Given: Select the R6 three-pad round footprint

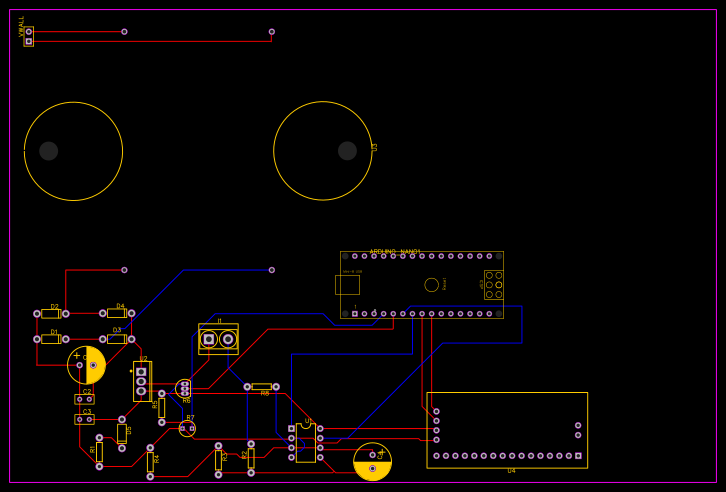Looking at the screenshot, I should click(184, 389).
